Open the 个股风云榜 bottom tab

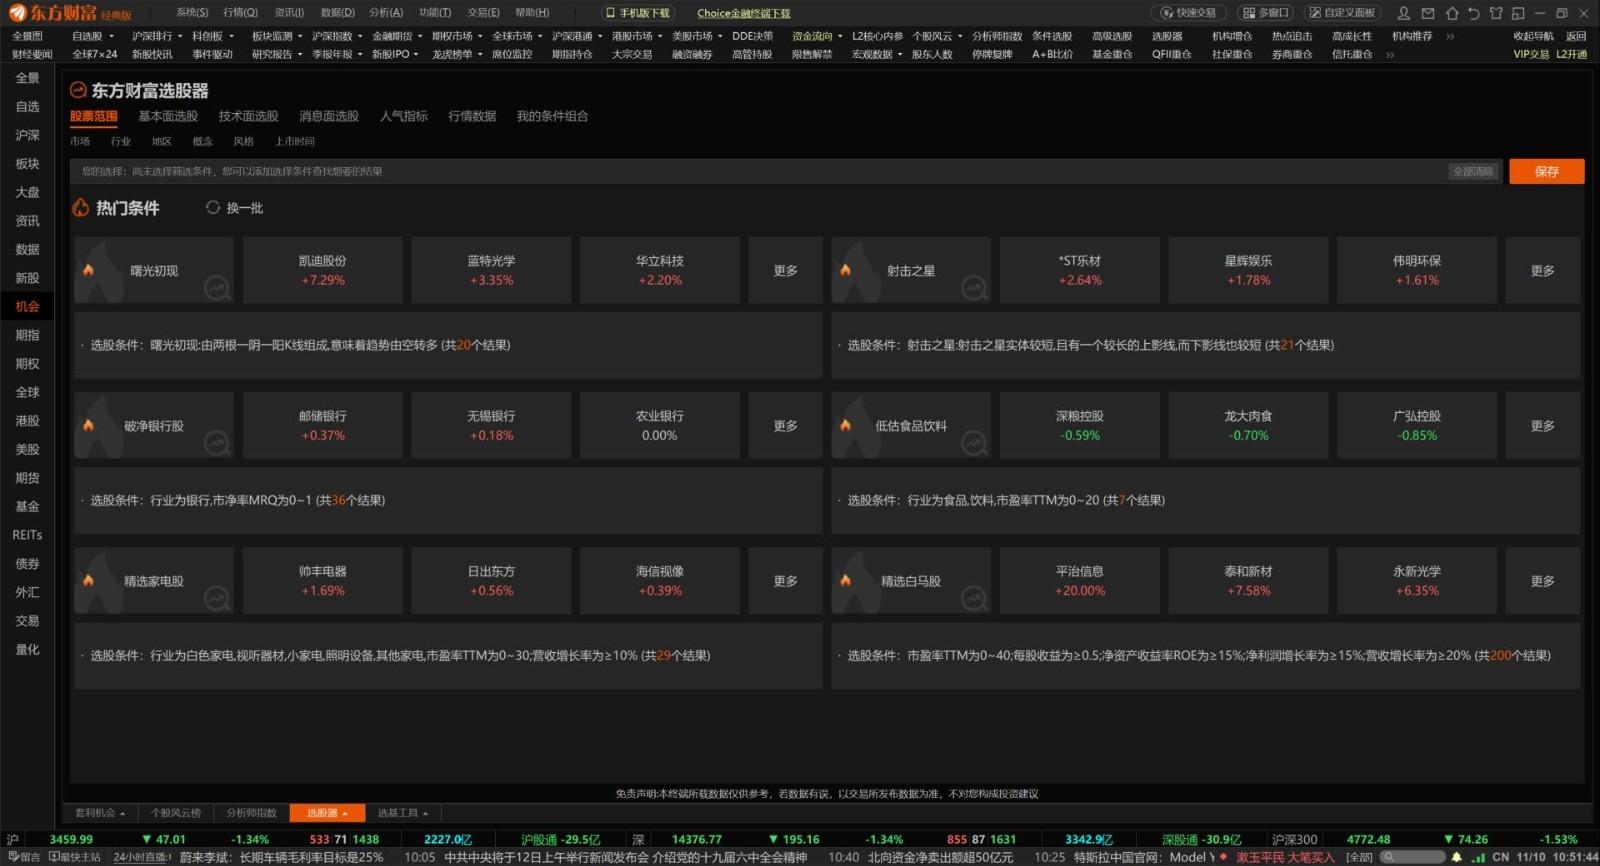[176, 813]
